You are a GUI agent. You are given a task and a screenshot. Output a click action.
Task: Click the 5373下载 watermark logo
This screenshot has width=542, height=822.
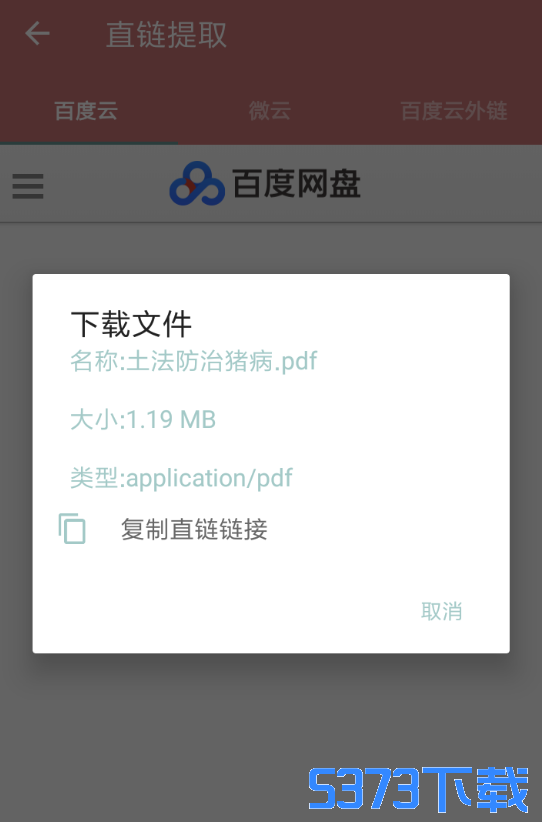click(x=418, y=789)
